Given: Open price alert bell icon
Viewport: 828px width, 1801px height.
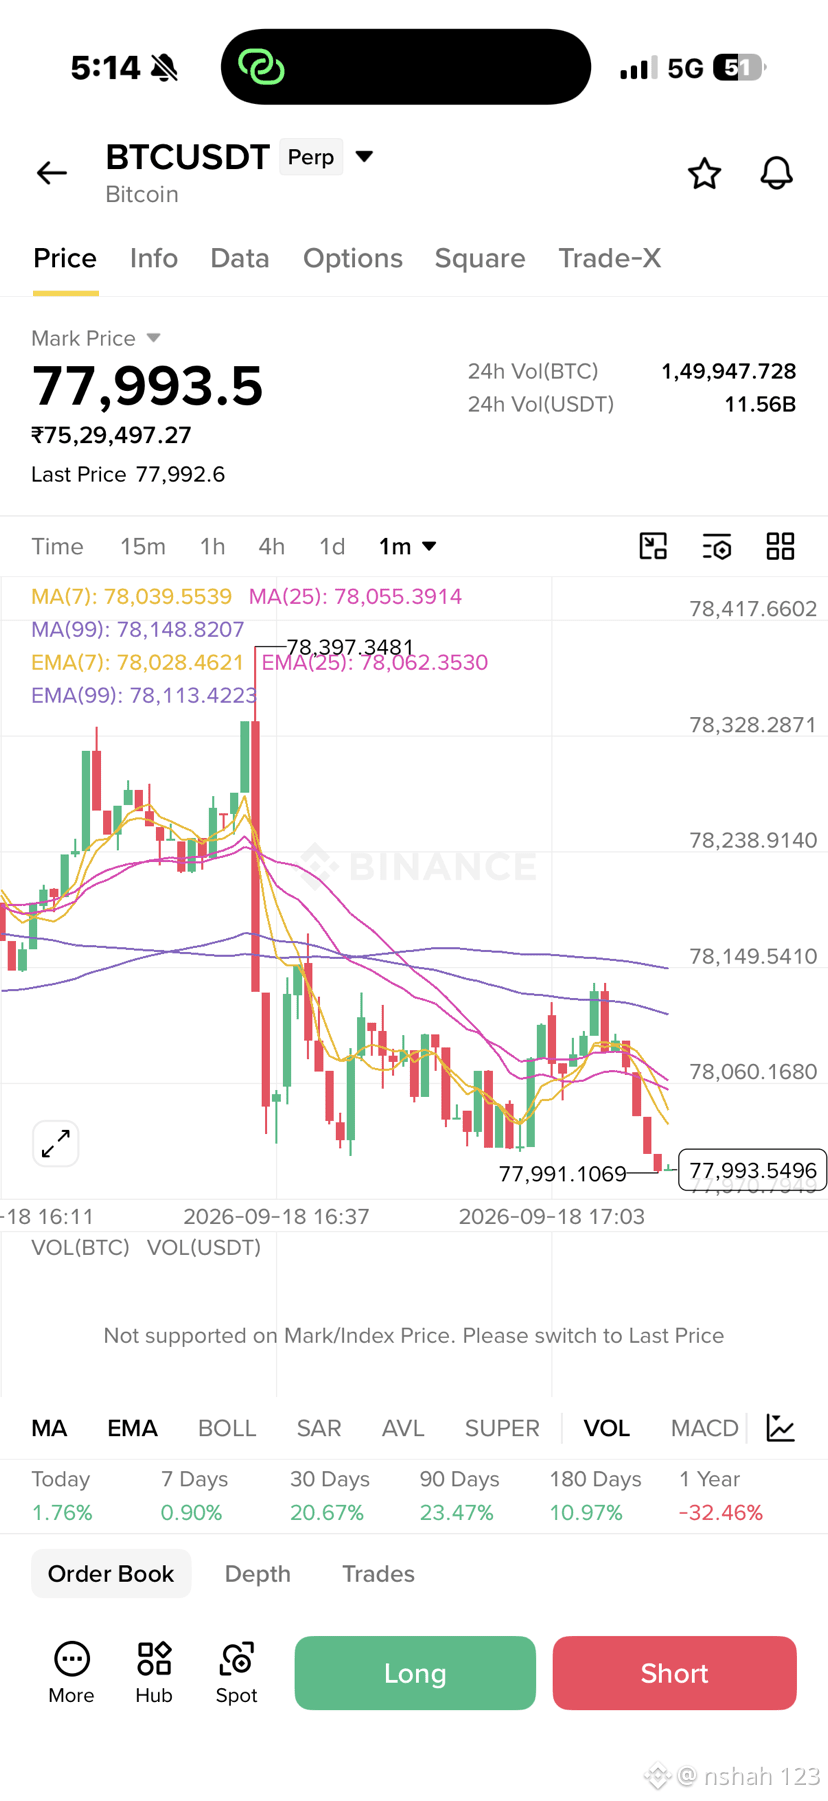Looking at the screenshot, I should point(776,174).
